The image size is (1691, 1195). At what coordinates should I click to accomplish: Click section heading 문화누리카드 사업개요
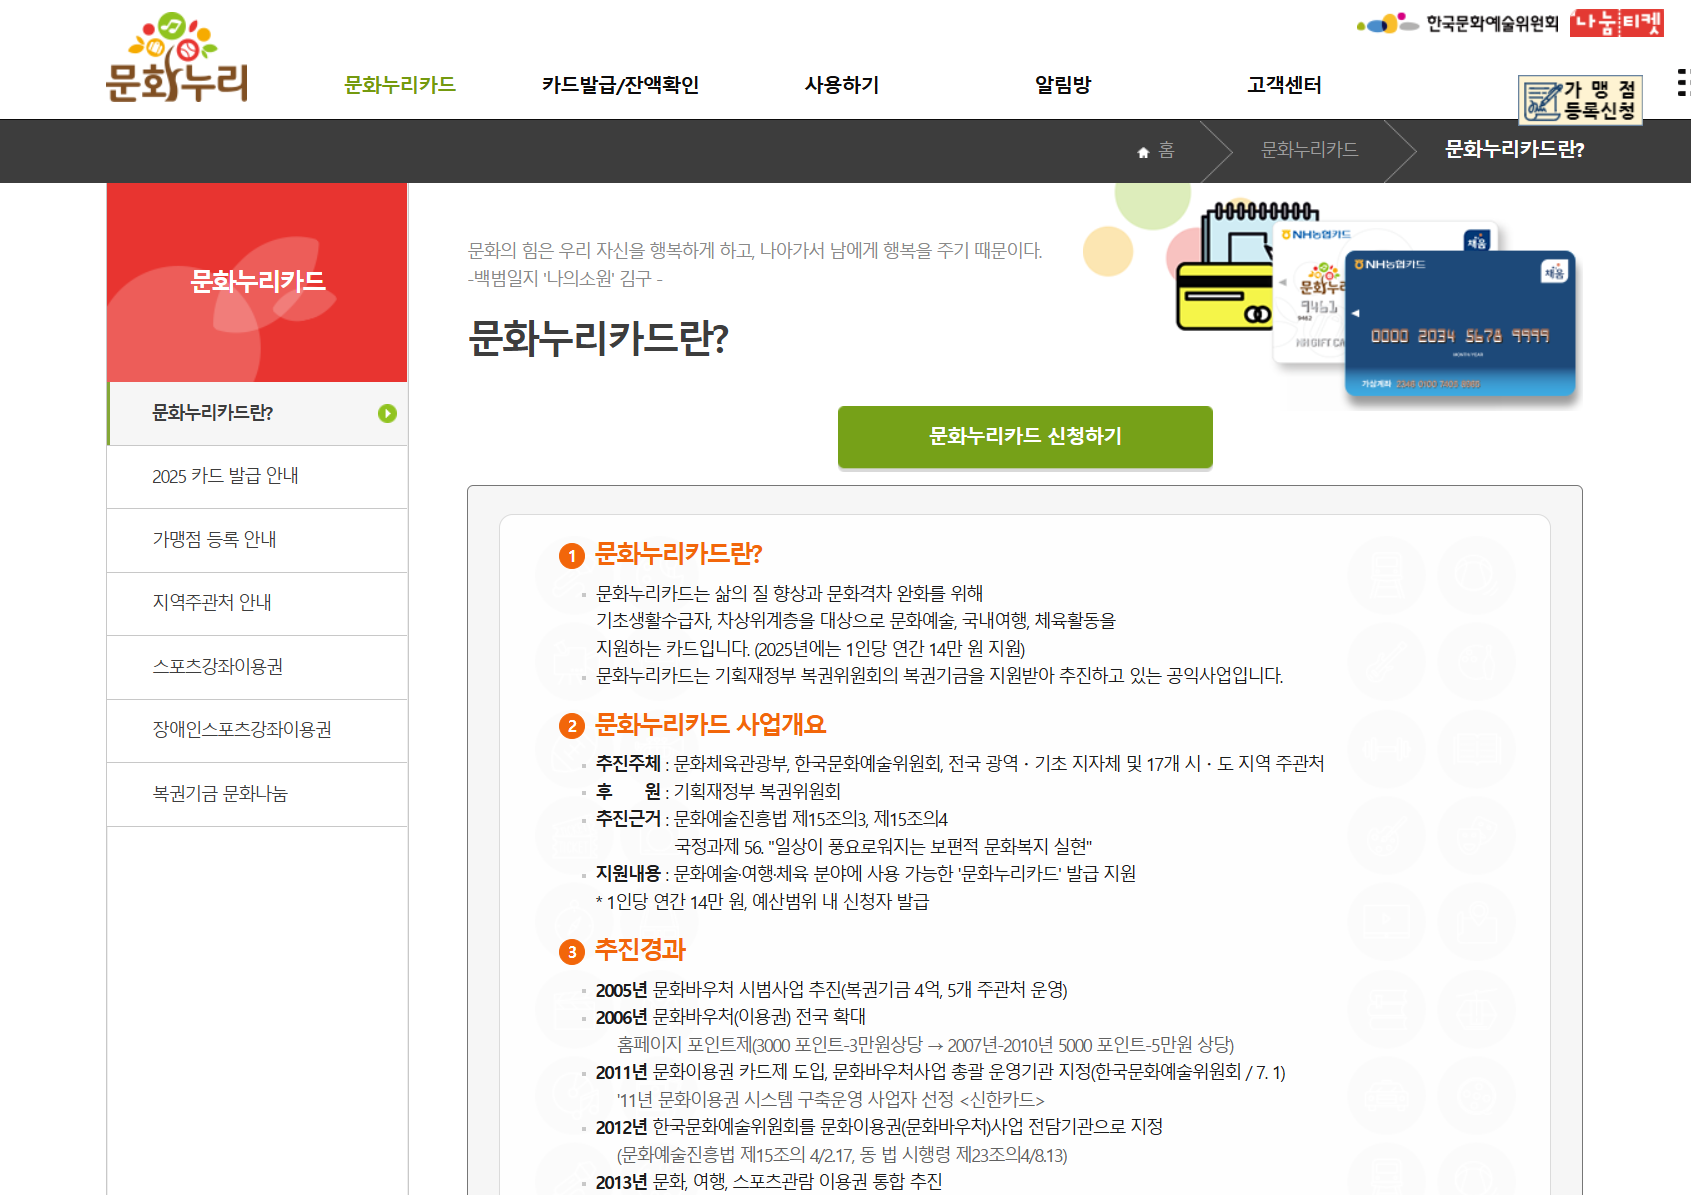point(710,725)
